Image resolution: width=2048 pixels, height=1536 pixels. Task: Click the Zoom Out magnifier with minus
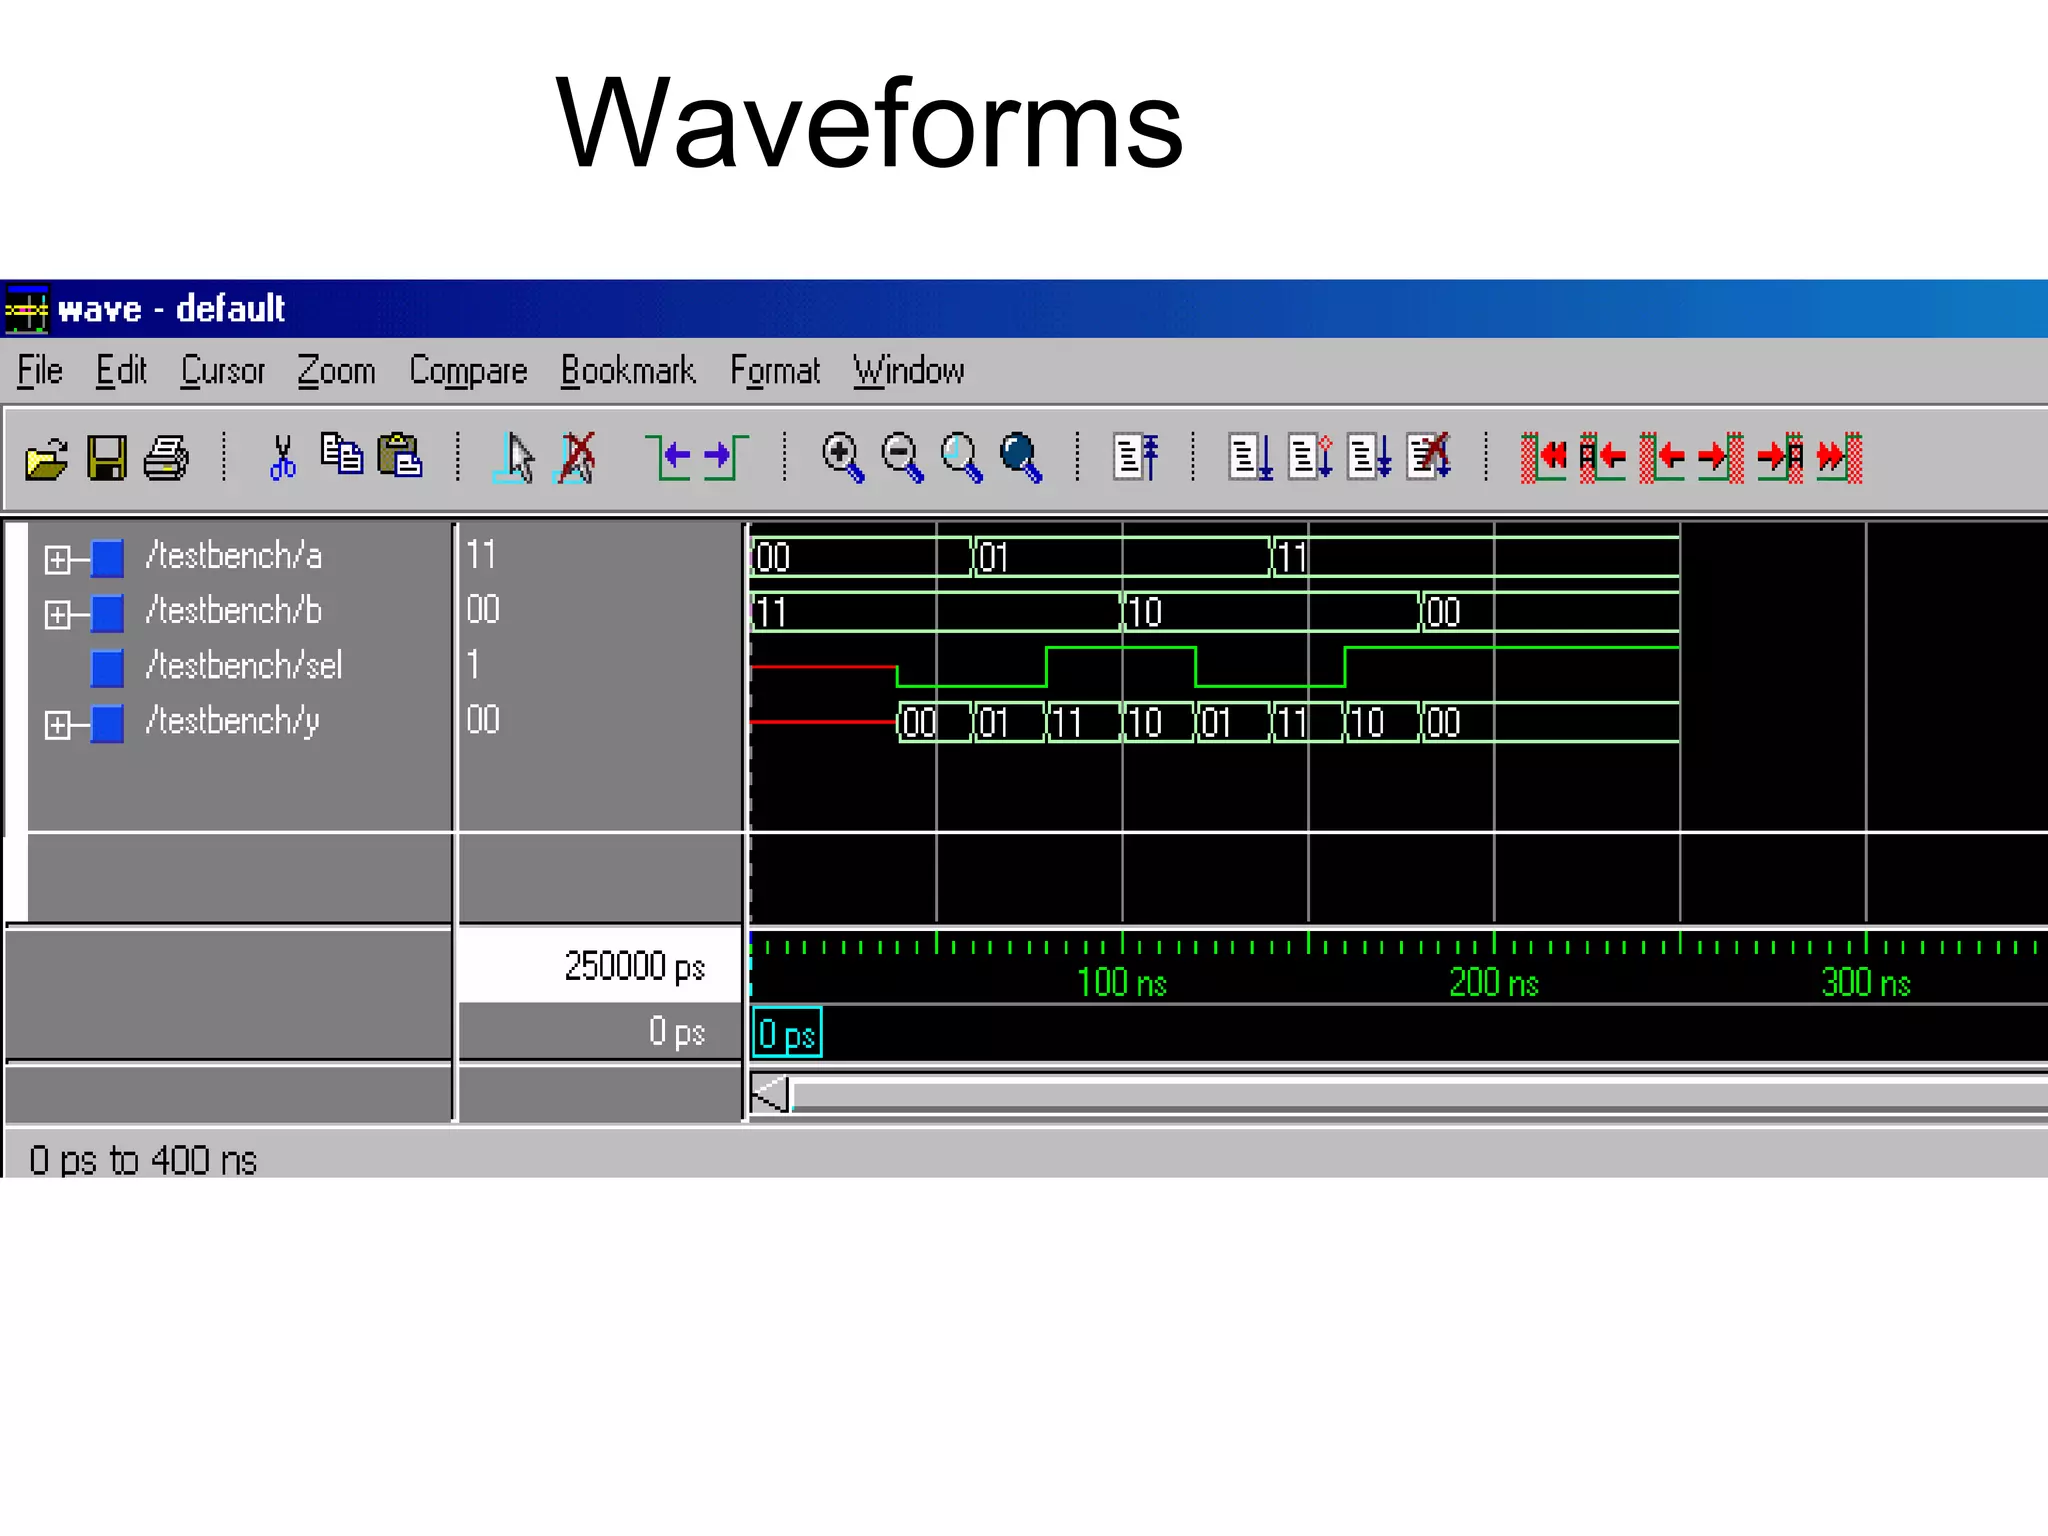point(902,458)
